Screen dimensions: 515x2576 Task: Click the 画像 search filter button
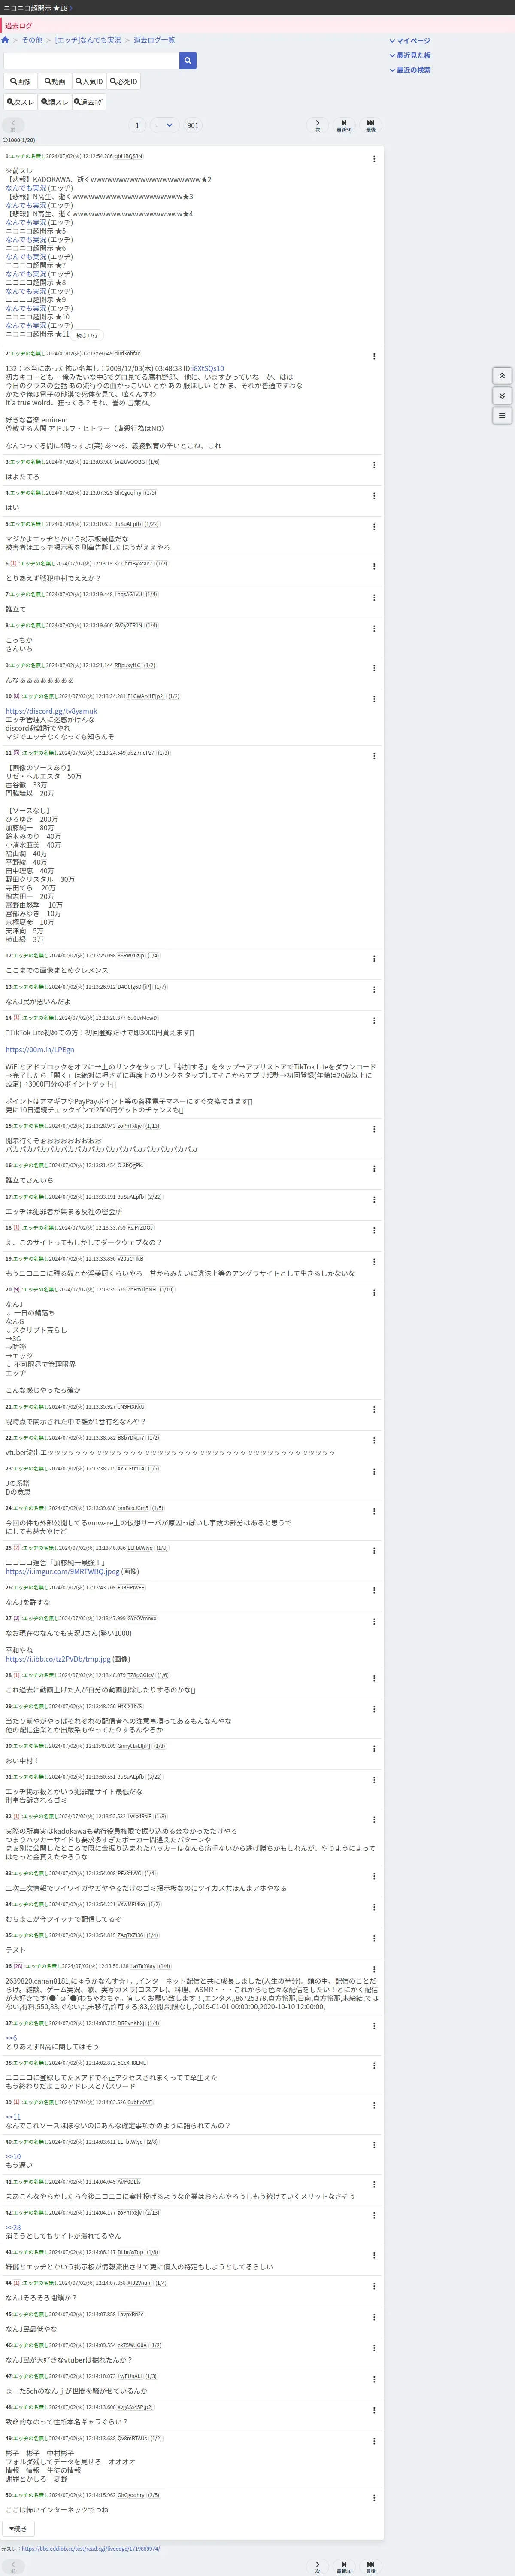tap(20, 82)
